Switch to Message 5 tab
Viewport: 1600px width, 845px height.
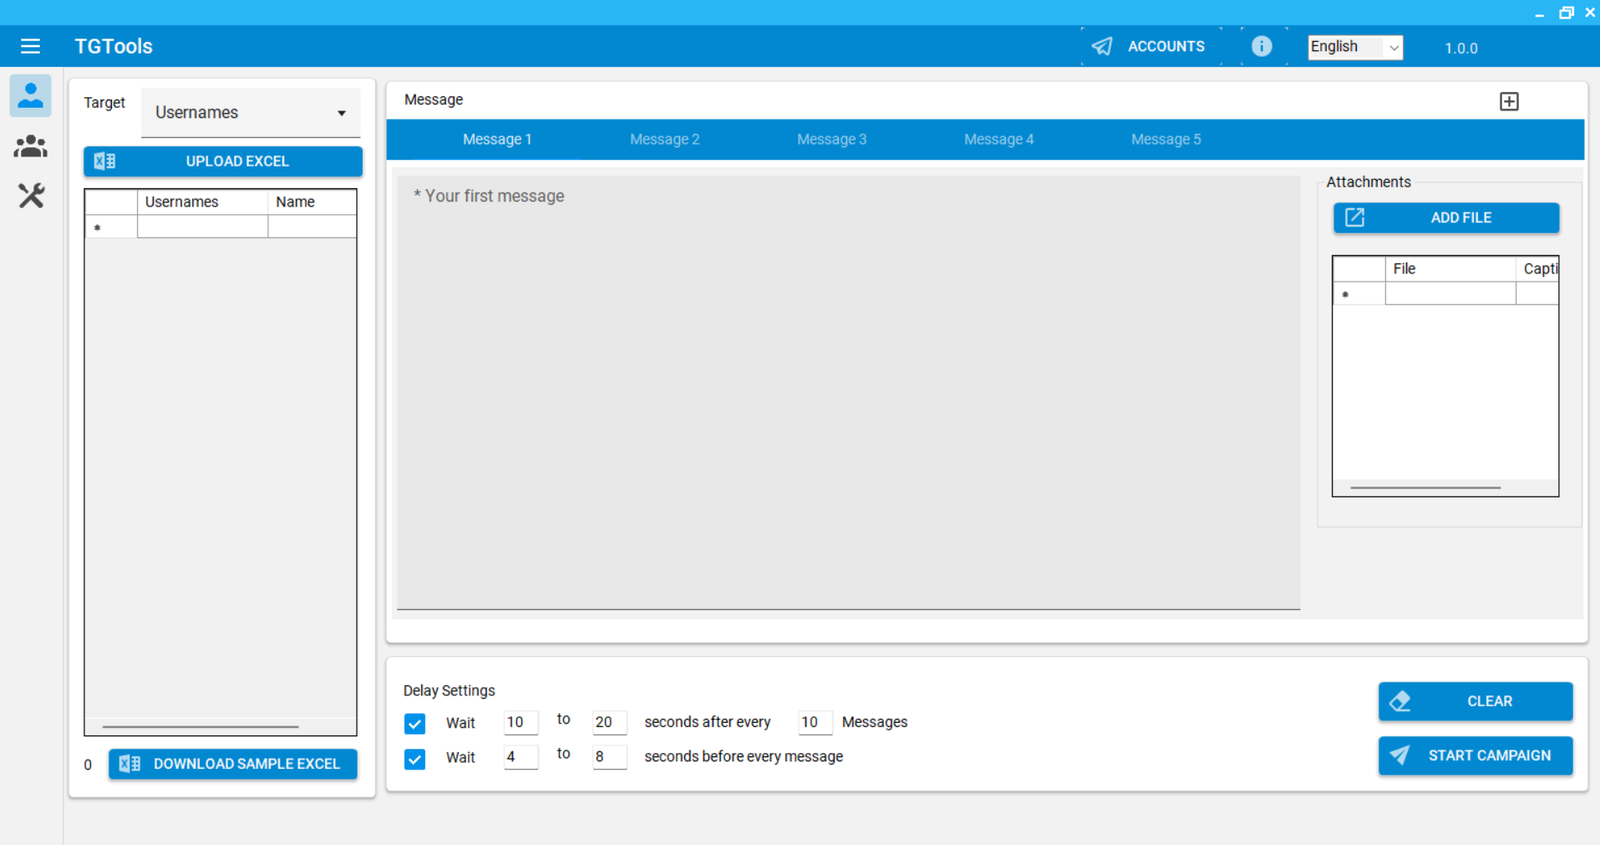[1166, 139]
